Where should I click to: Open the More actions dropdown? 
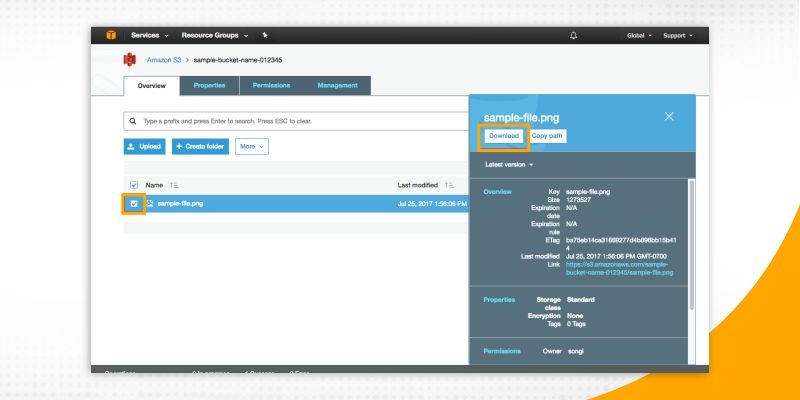point(252,147)
